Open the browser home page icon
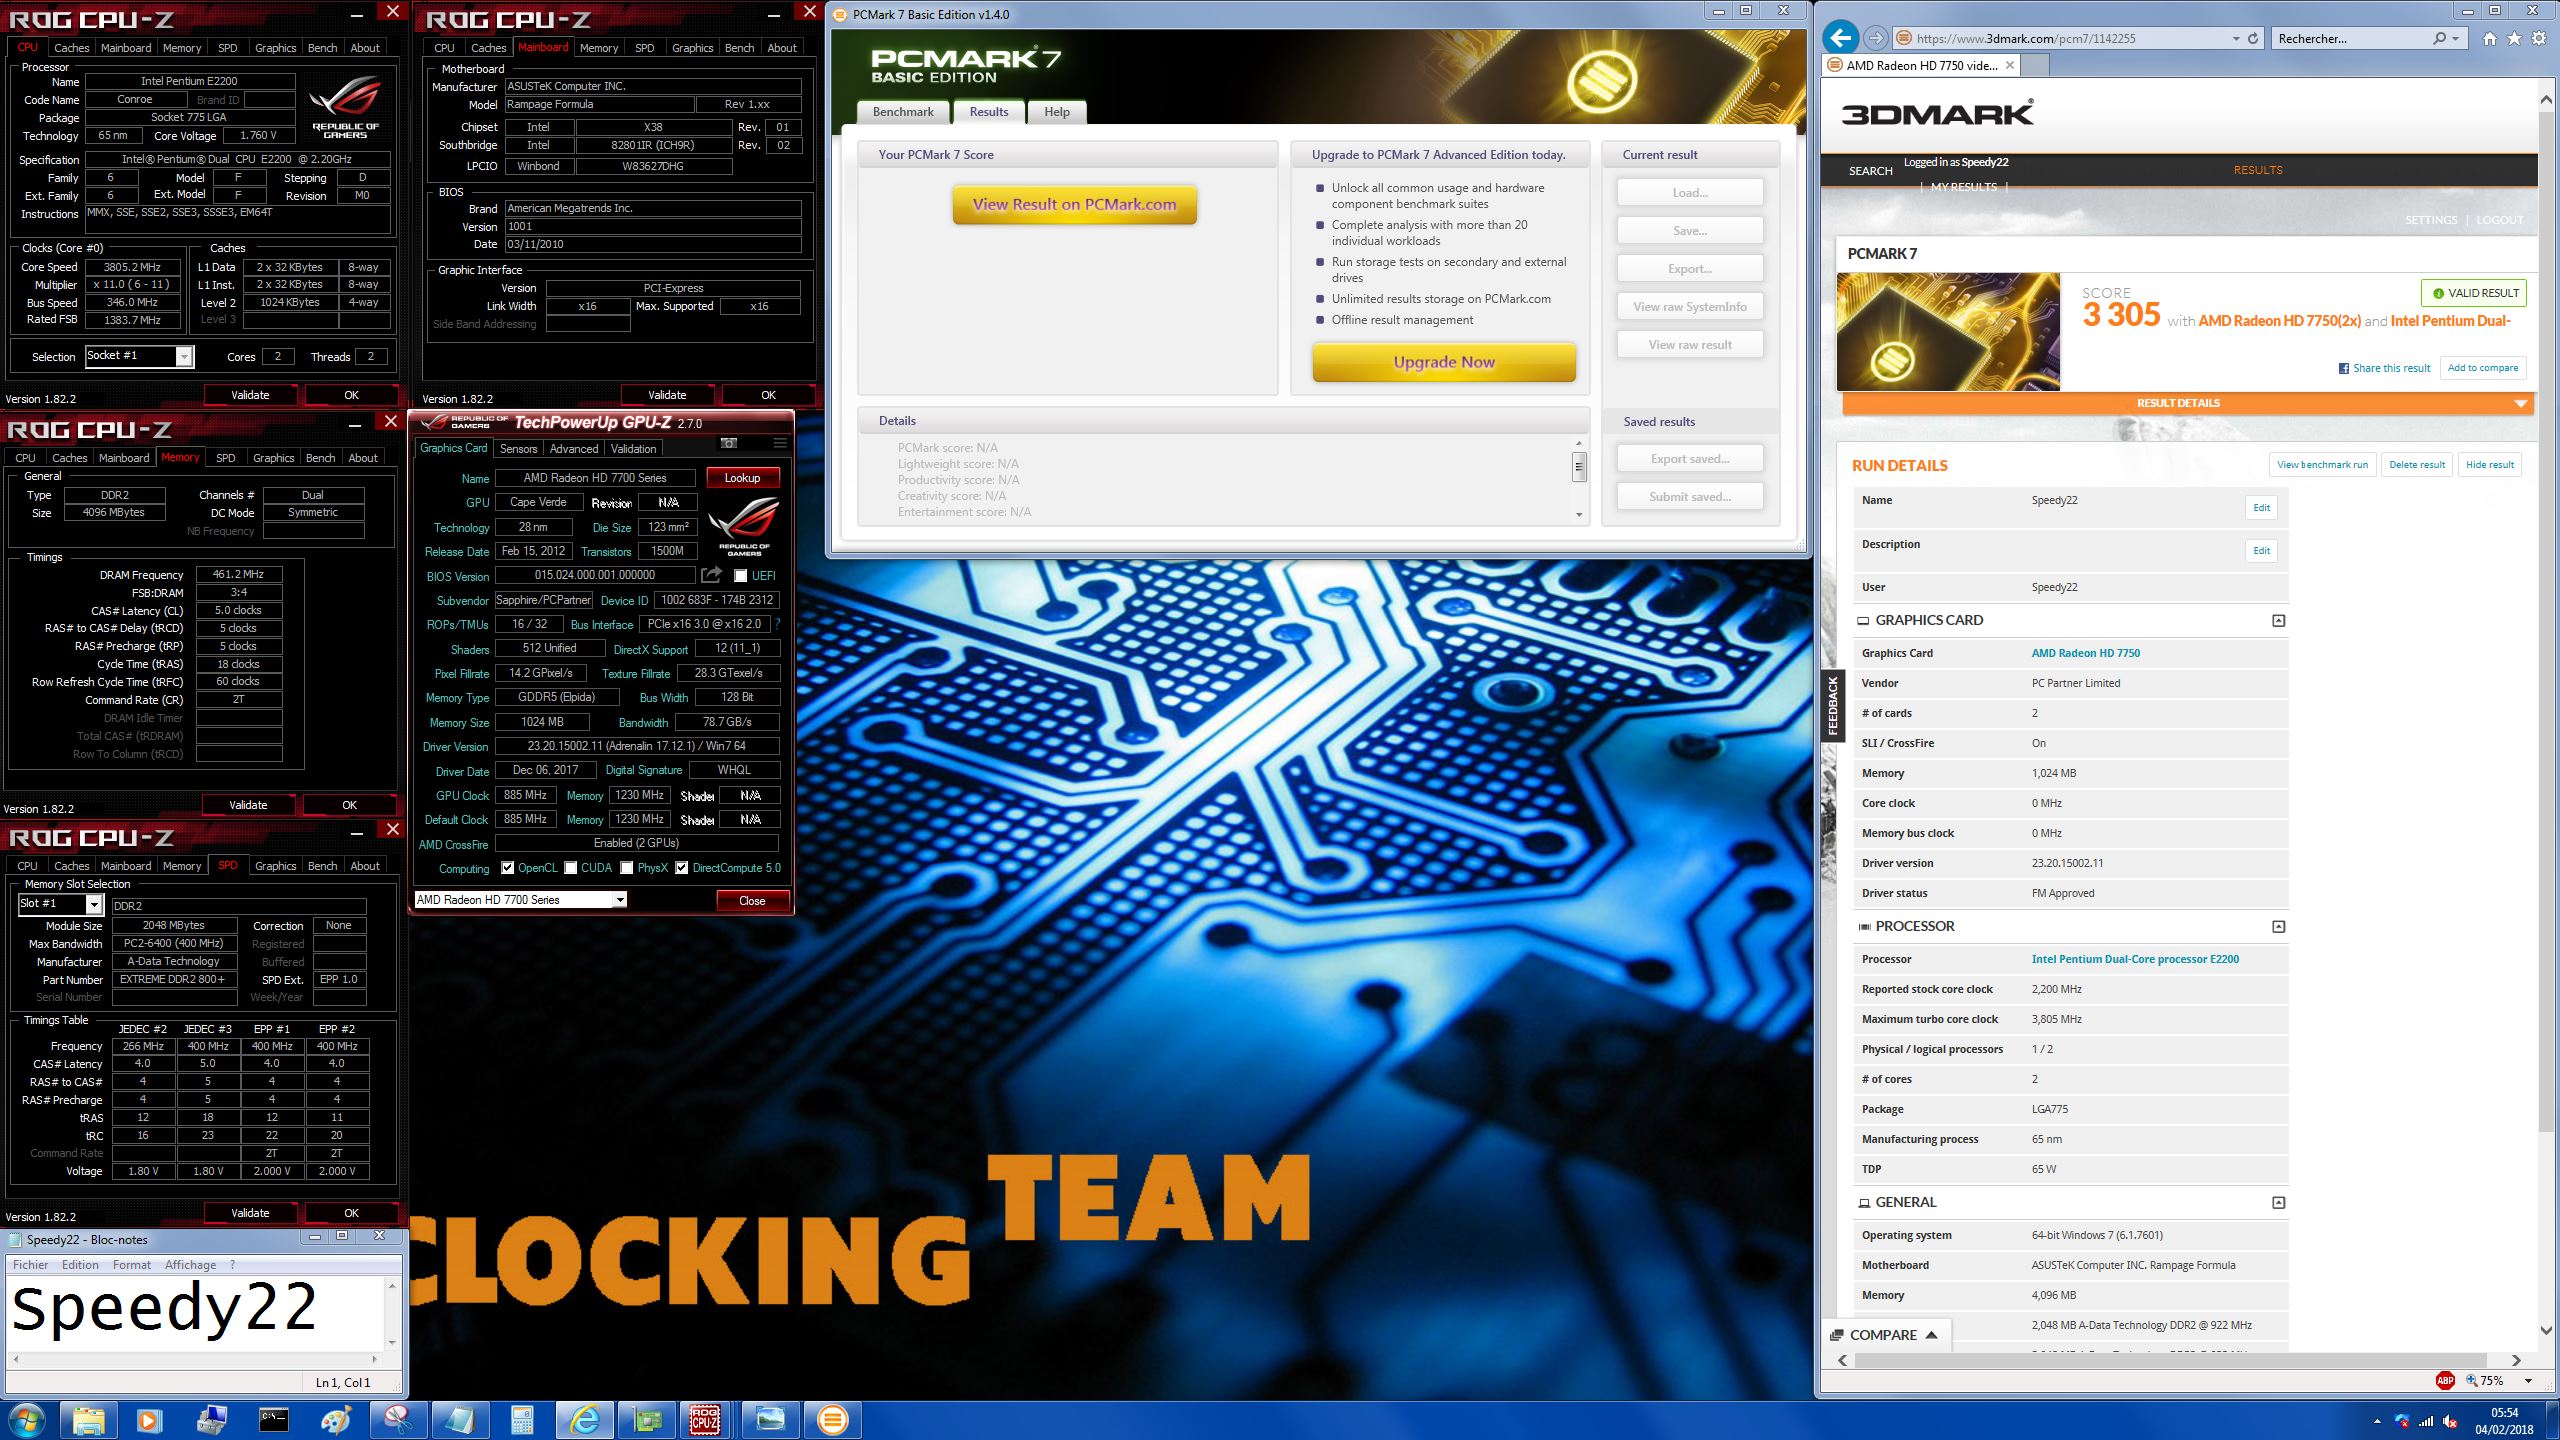This screenshot has height=1440, width=2560. click(2489, 39)
